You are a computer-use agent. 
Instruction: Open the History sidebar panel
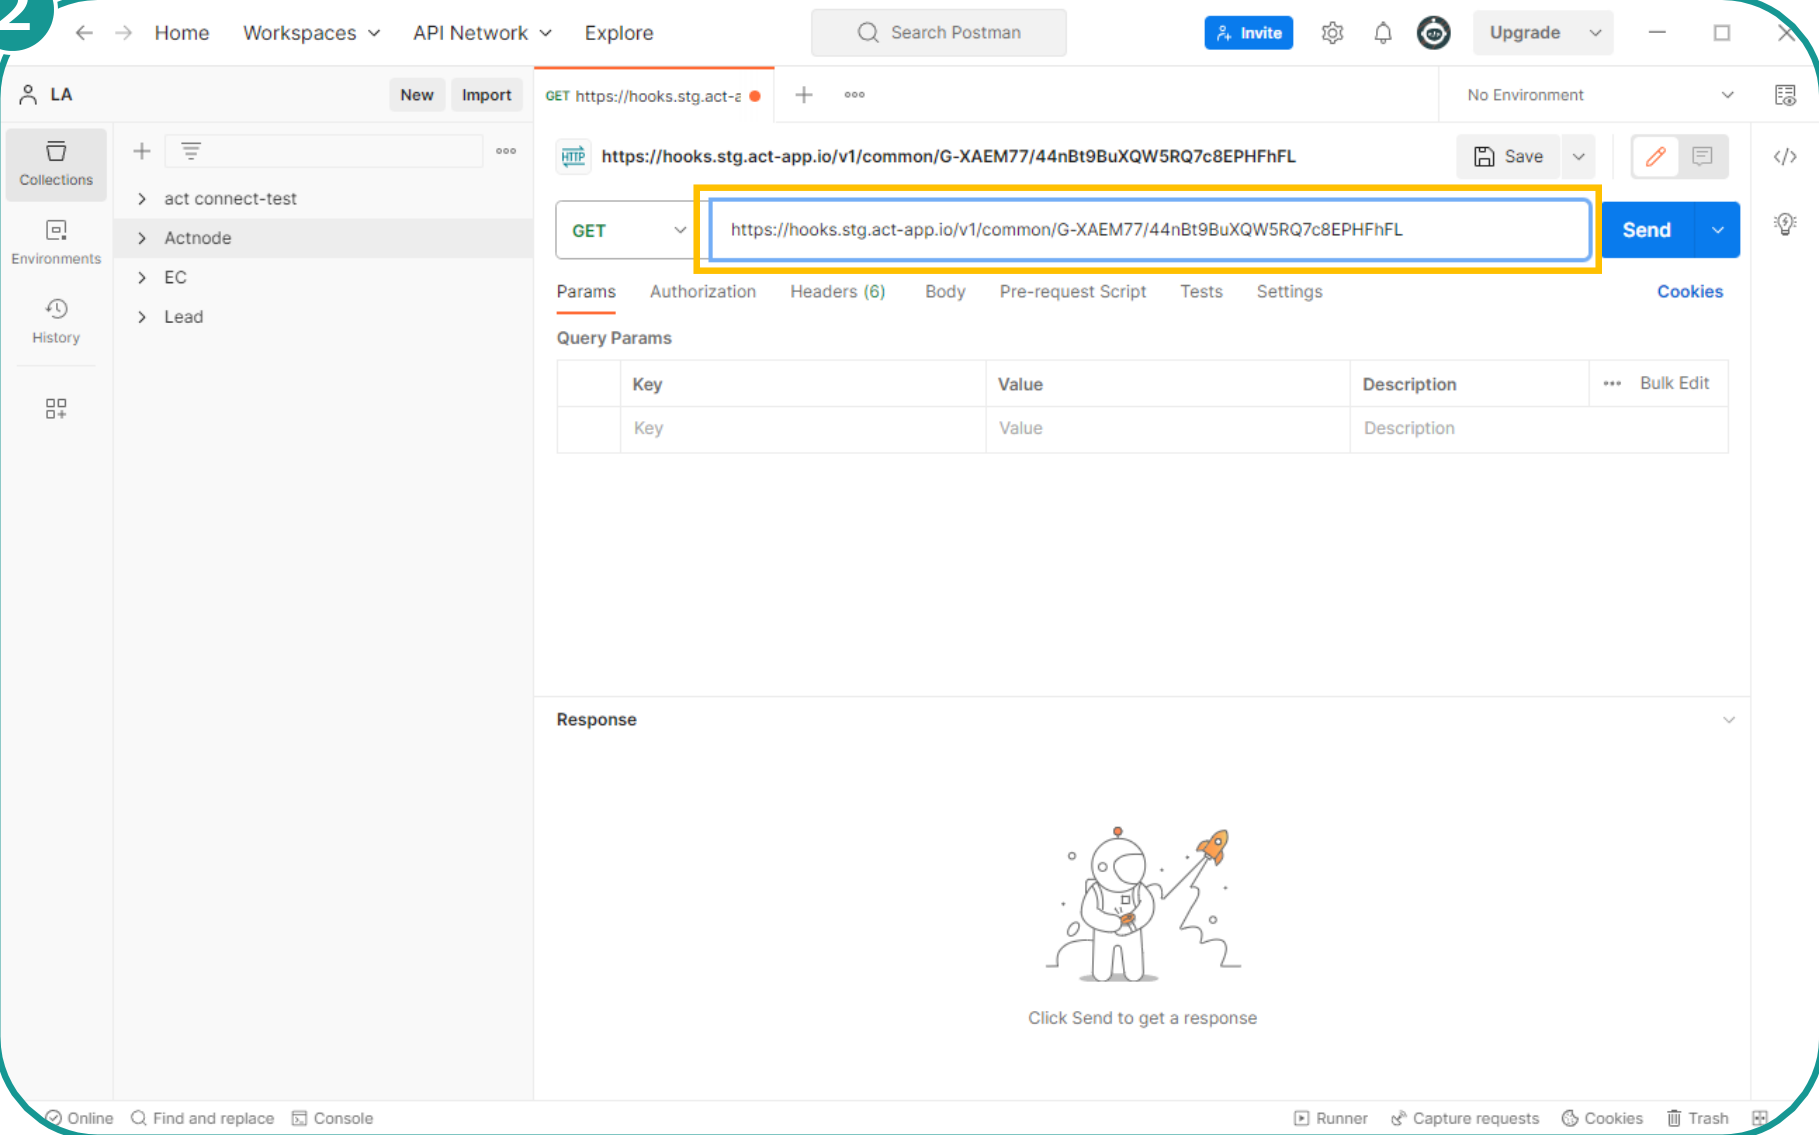tap(56, 322)
